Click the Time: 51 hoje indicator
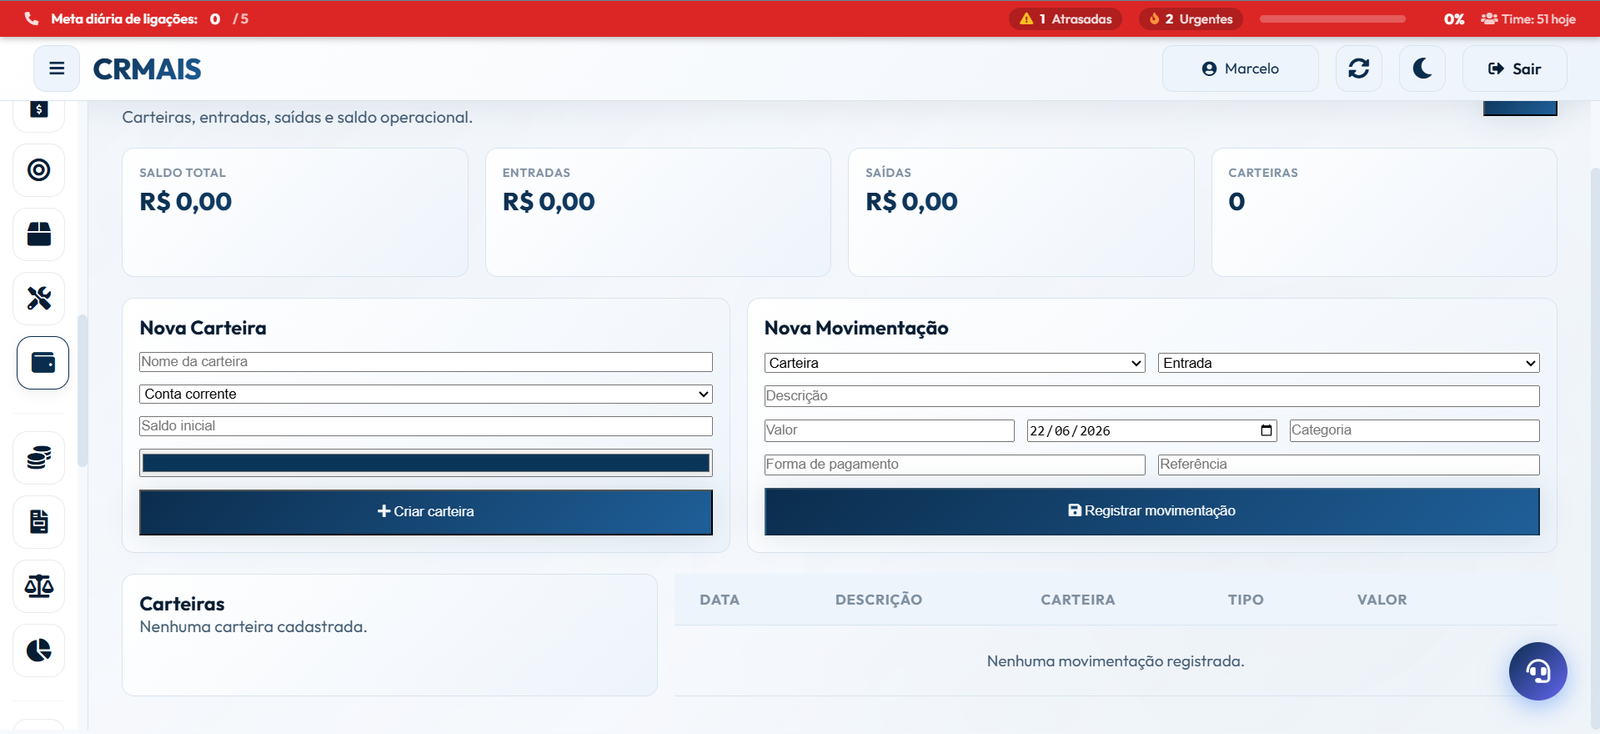This screenshot has height=734, width=1600. tap(1528, 19)
